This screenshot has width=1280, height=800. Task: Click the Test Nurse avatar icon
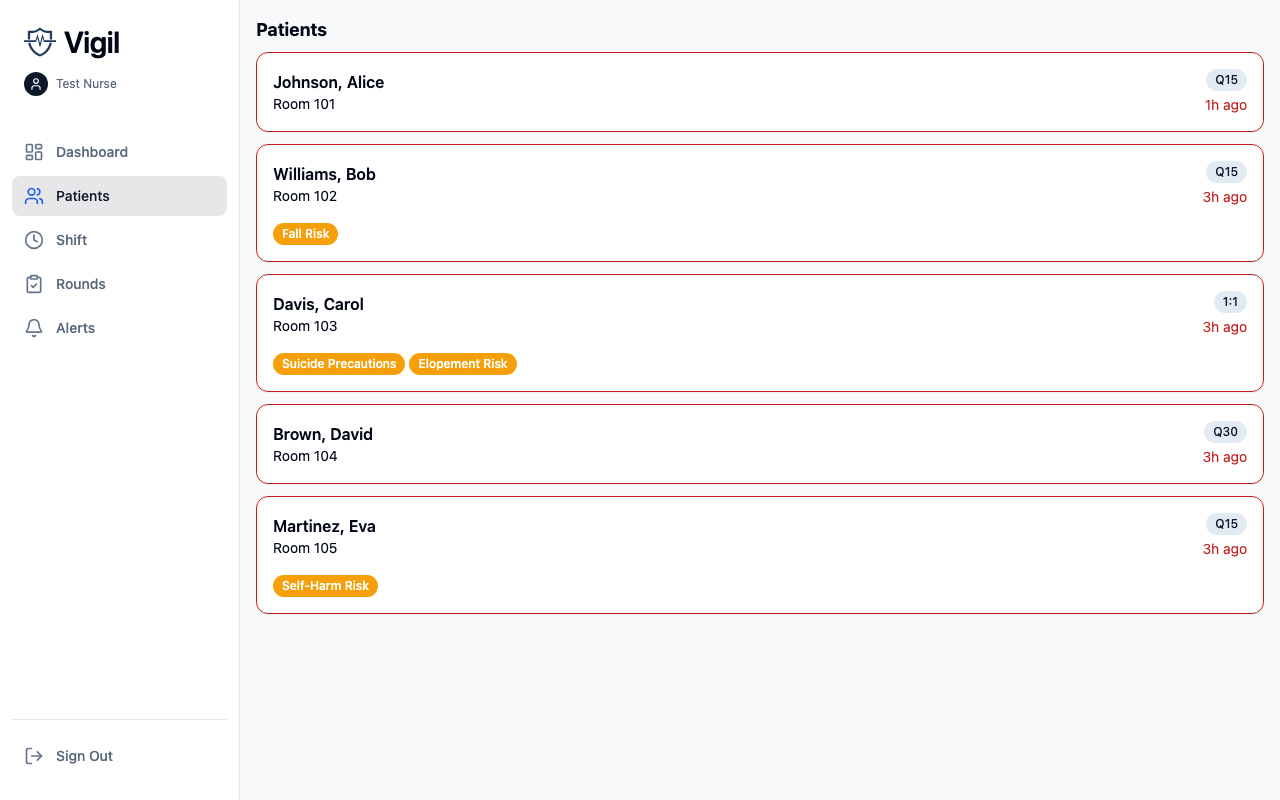[x=35, y=84]
